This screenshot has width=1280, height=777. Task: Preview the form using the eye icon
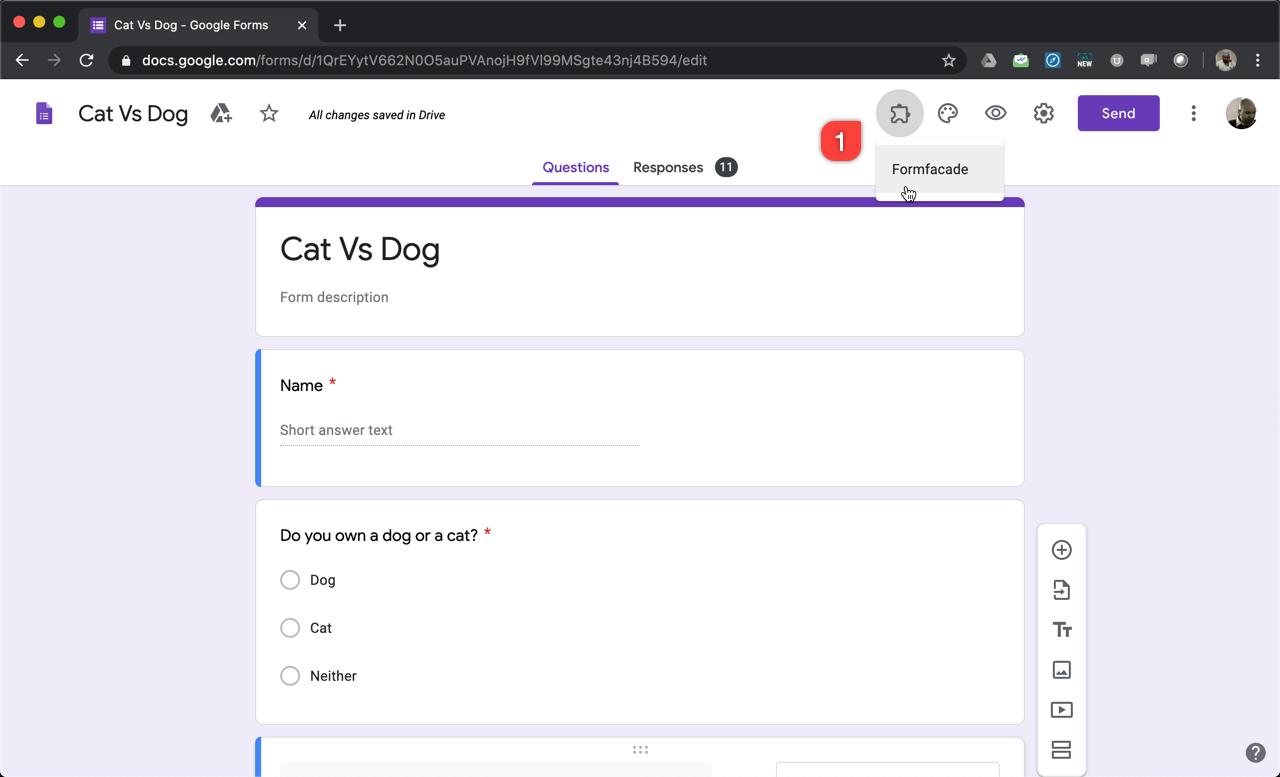point(995,113)
